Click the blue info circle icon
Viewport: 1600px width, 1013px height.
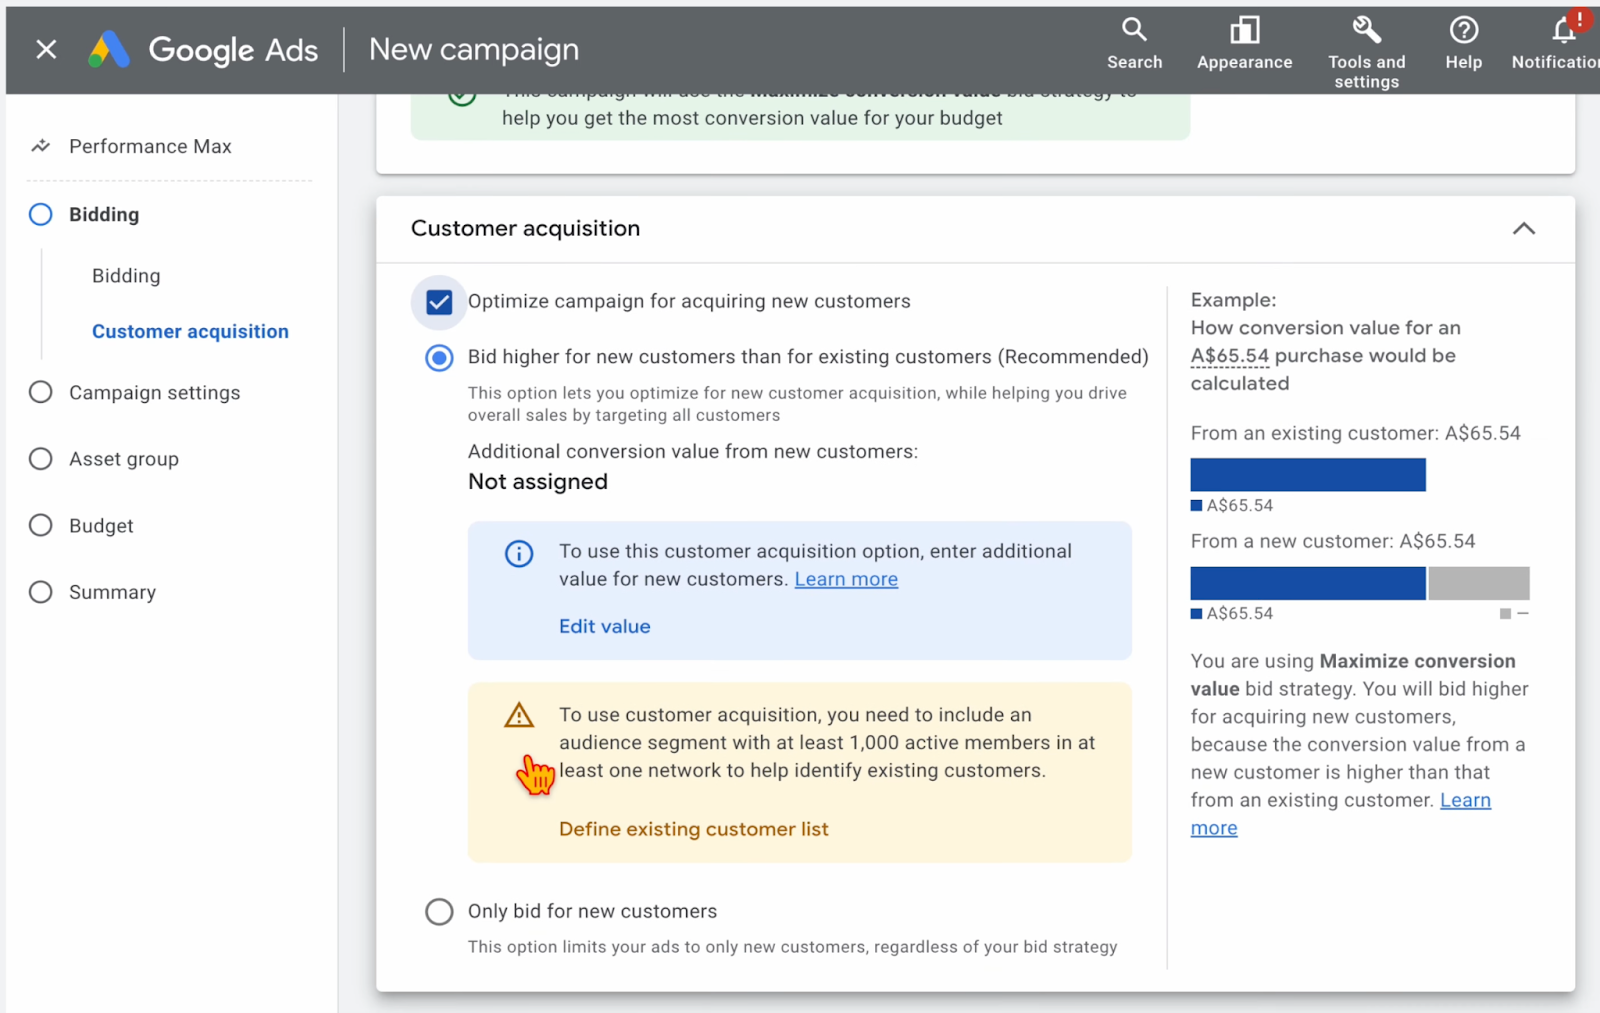click(x=519, y=553)
